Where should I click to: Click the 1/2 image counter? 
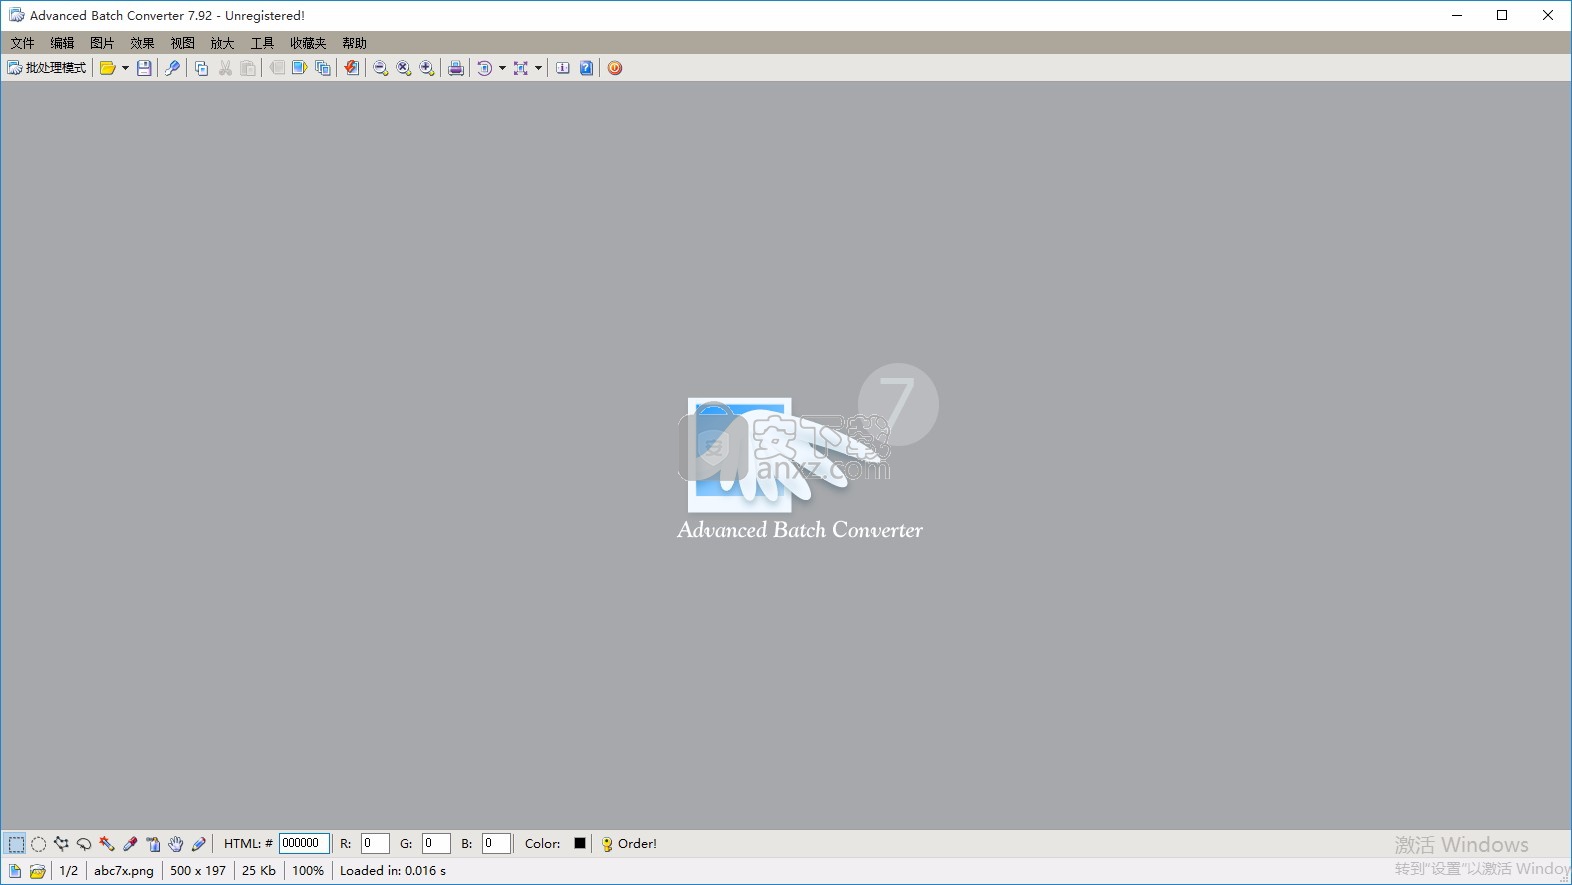(69, 871)
